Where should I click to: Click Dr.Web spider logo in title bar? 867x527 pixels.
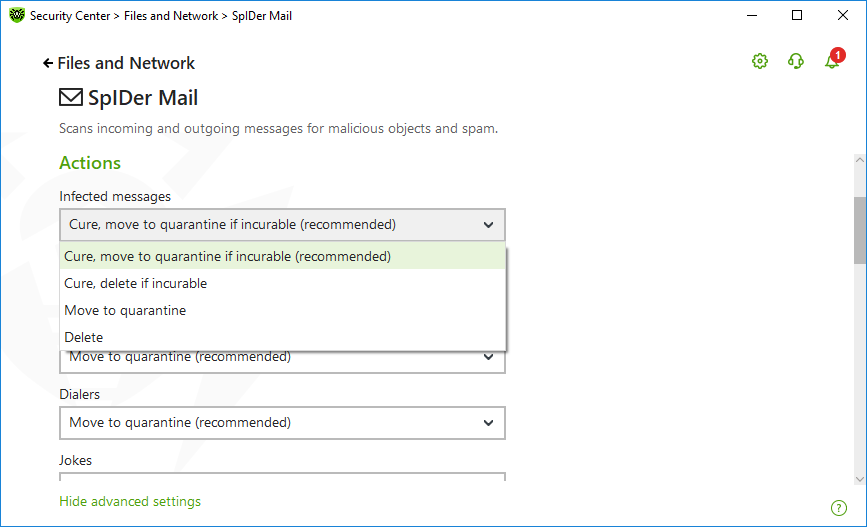point(16,16)
